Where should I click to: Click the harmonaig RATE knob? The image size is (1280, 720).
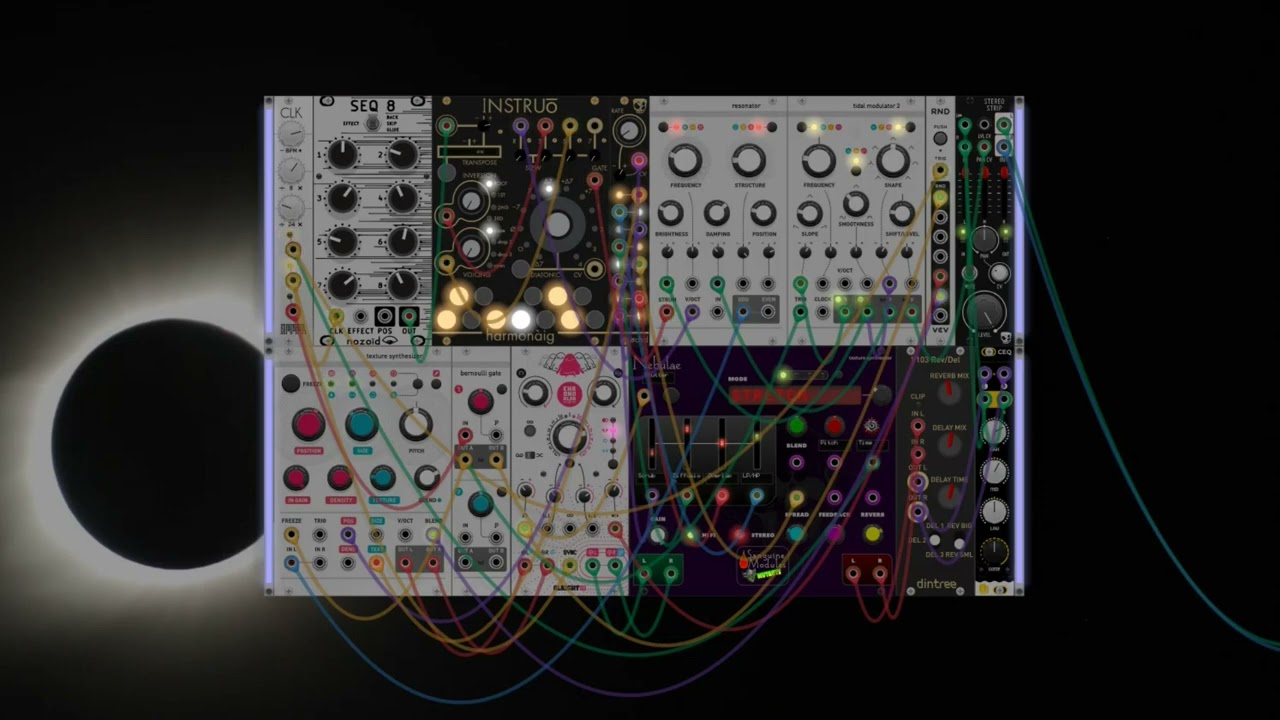(x=628, y=130)
